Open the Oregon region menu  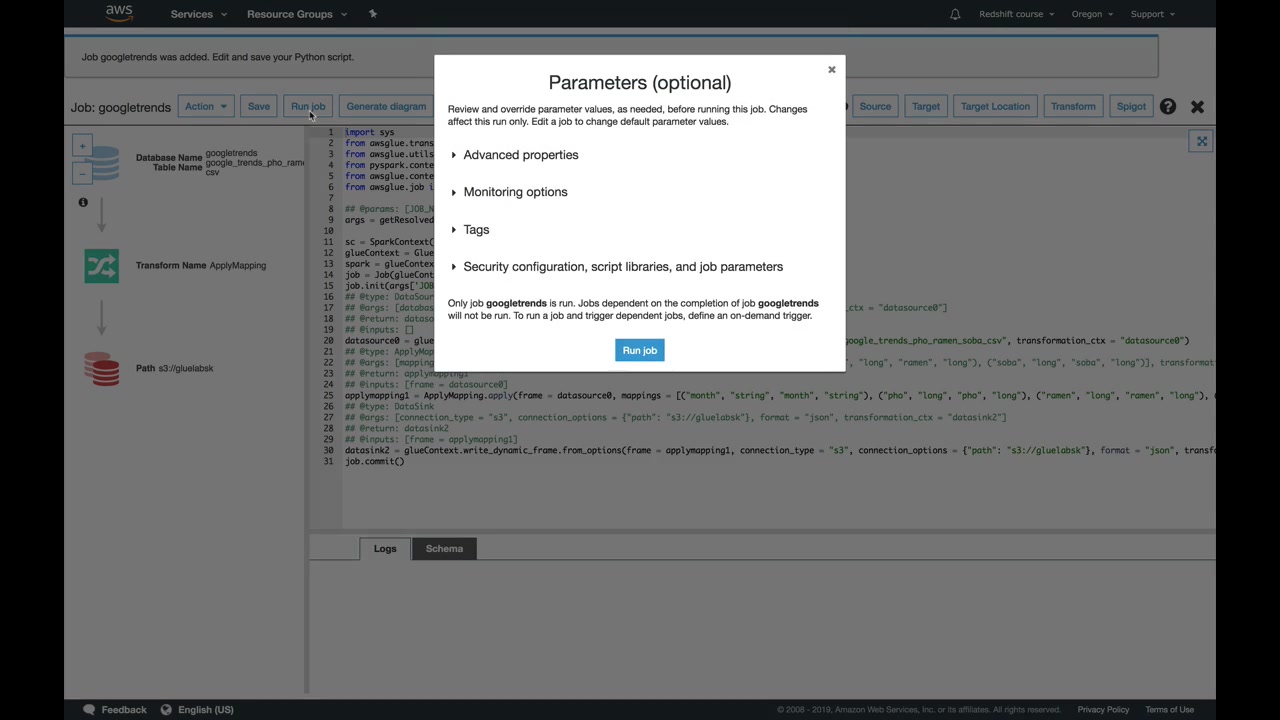pos(1091,14)
